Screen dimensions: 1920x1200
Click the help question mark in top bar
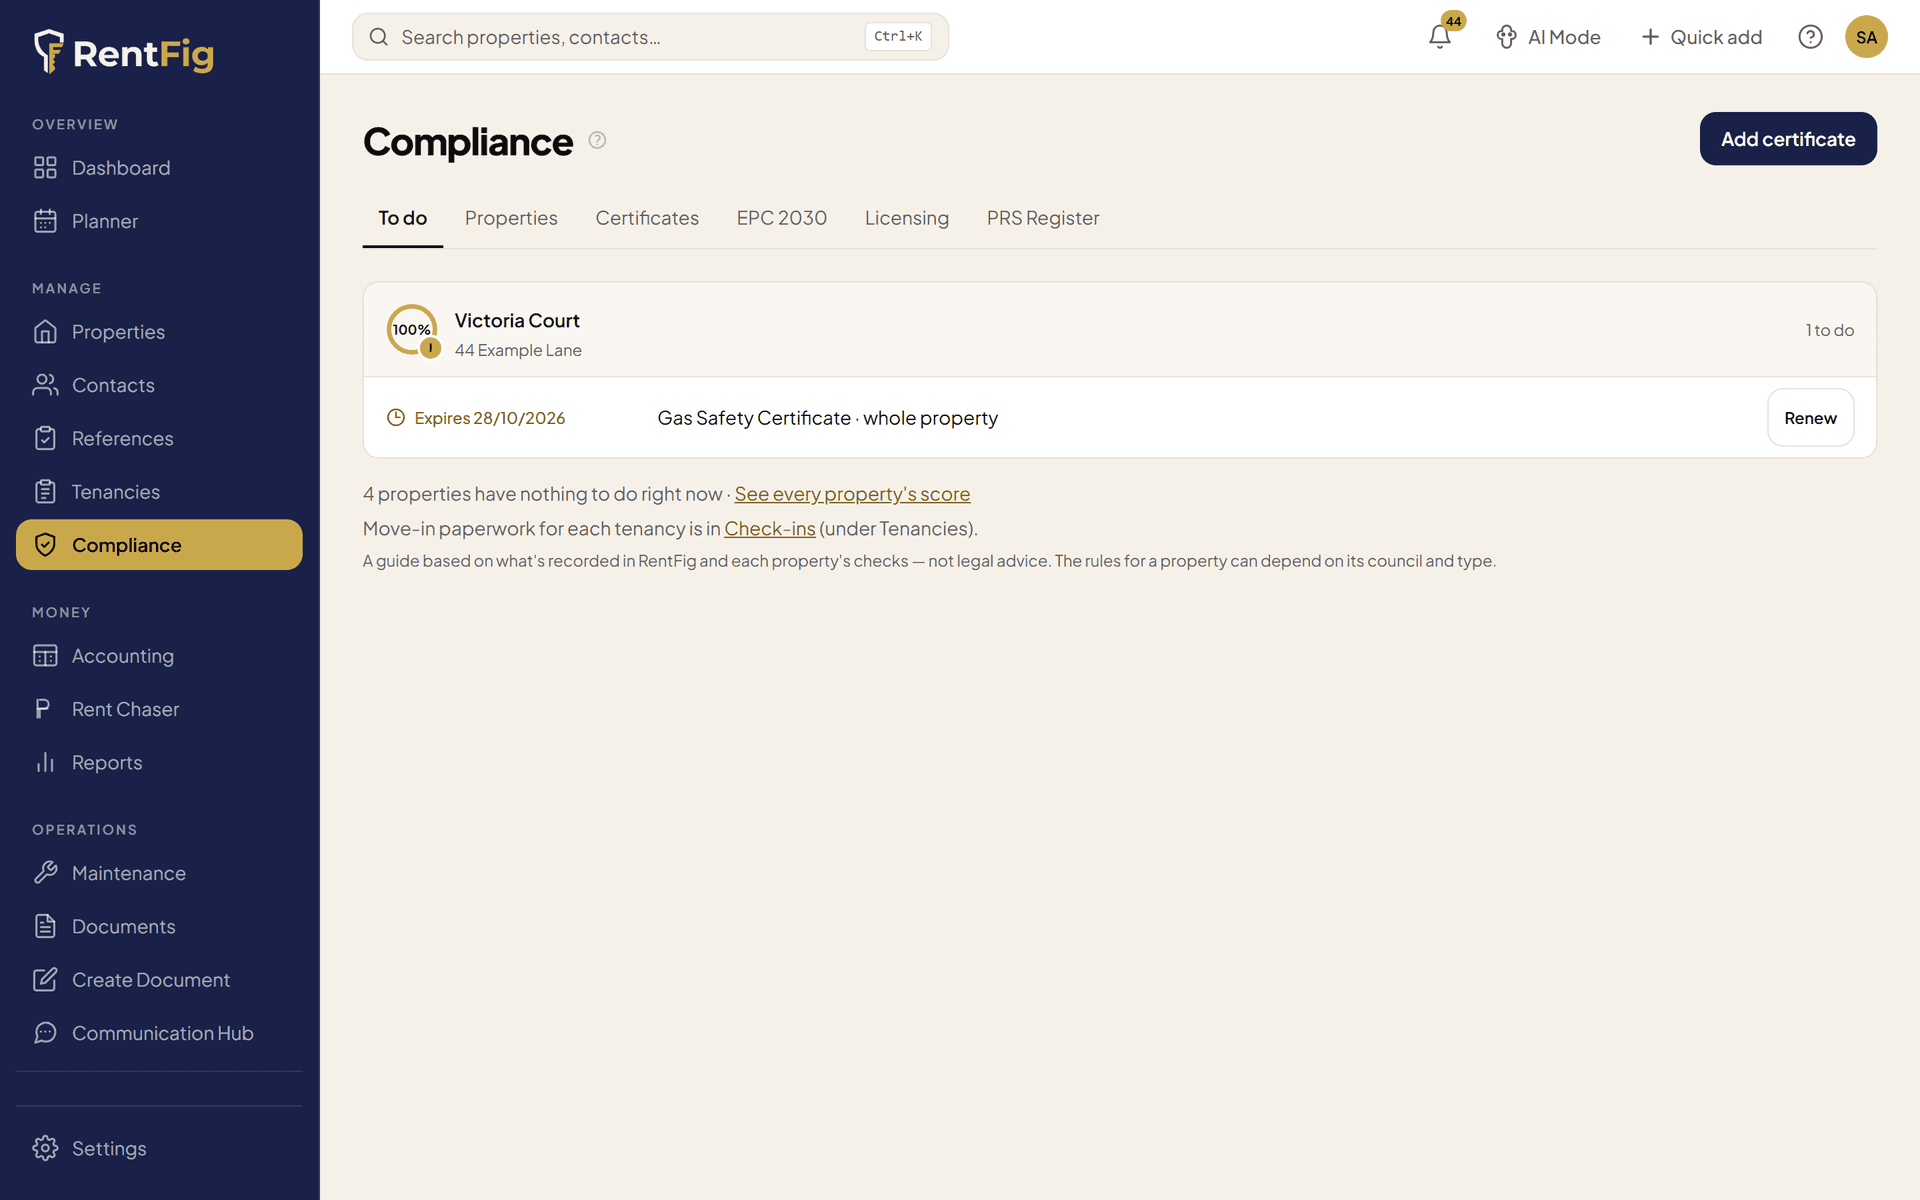(x=1810, y=37)
